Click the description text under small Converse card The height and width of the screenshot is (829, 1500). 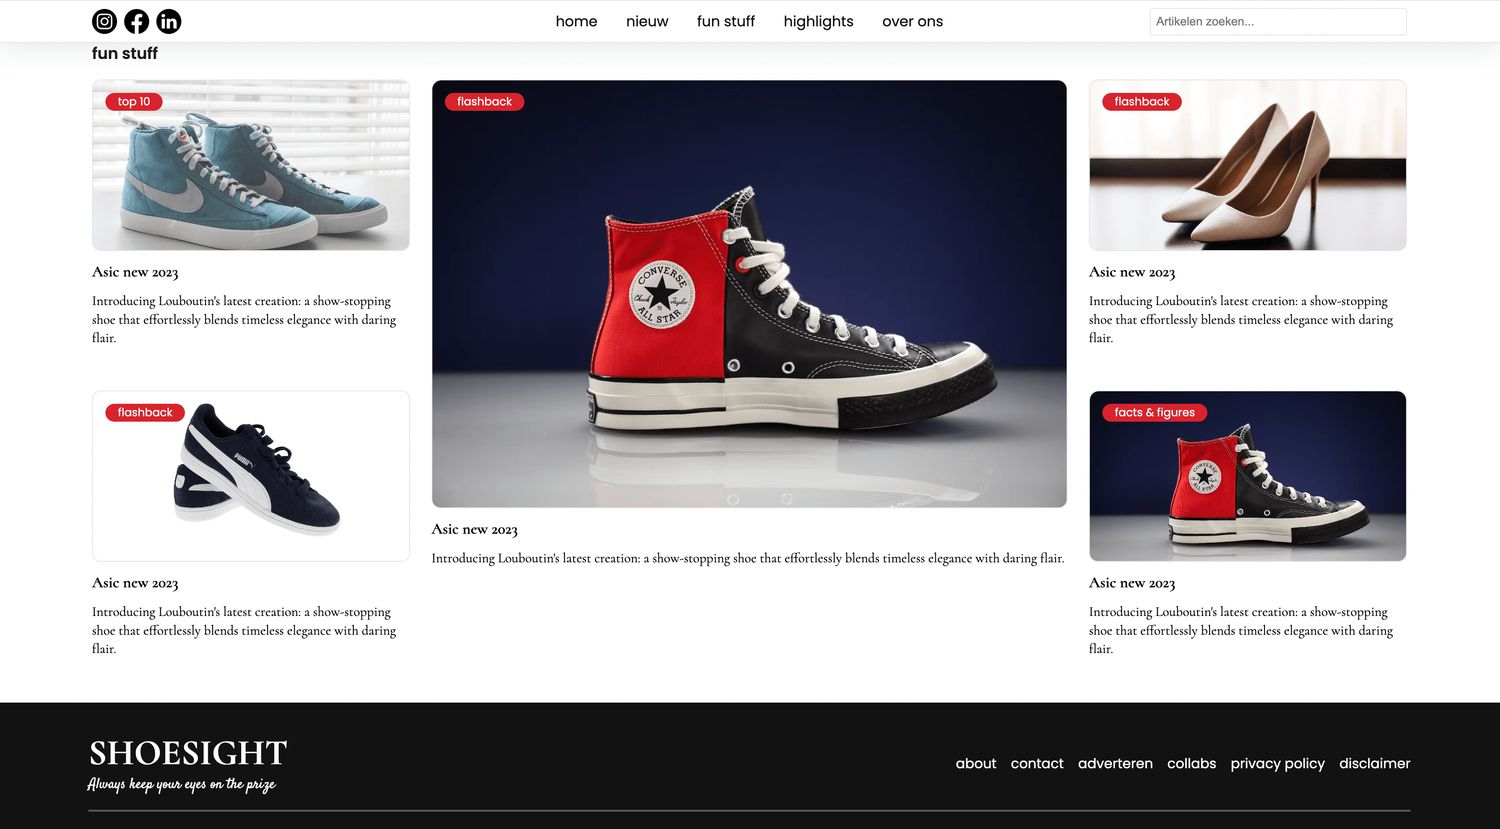[1241, 630]
